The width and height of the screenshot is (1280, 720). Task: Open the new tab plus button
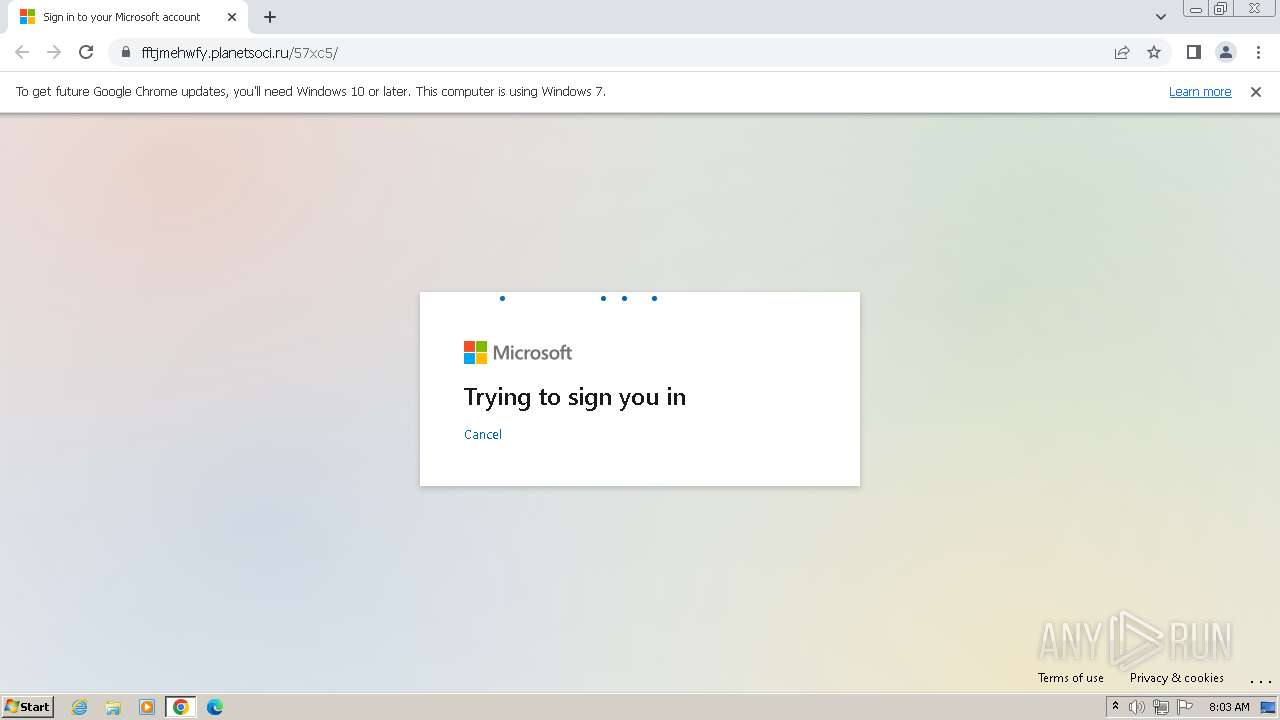pos(270,17)
